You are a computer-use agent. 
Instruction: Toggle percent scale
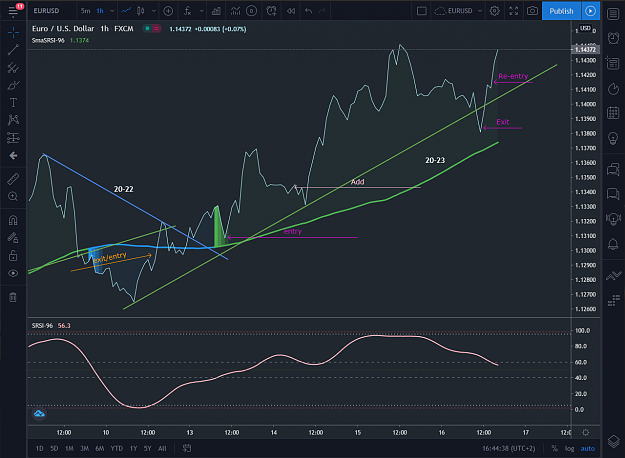point(554,448)
